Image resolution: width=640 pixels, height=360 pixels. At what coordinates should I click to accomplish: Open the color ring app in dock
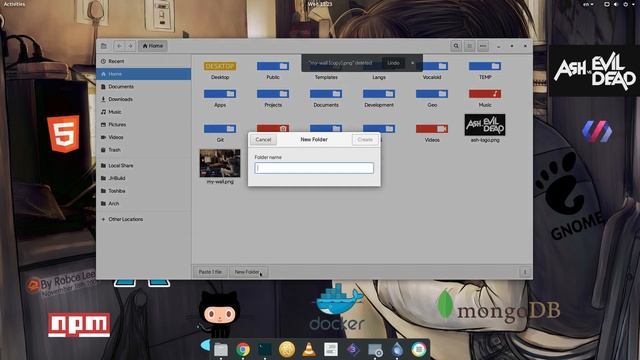pos(419,349)
